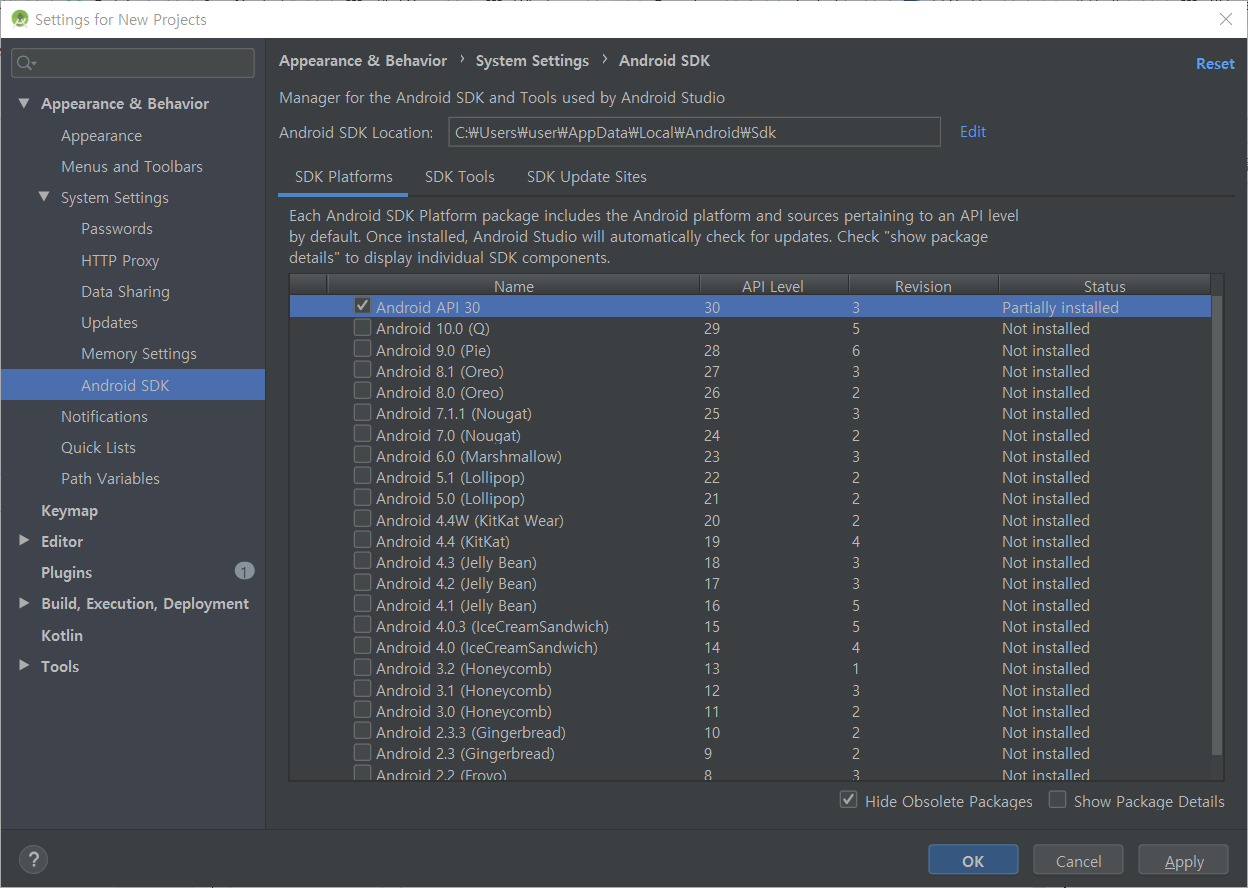Enable the Android 8.1 (Oreo) checkbox
The image size is (1248, 888).
(362, 371)
